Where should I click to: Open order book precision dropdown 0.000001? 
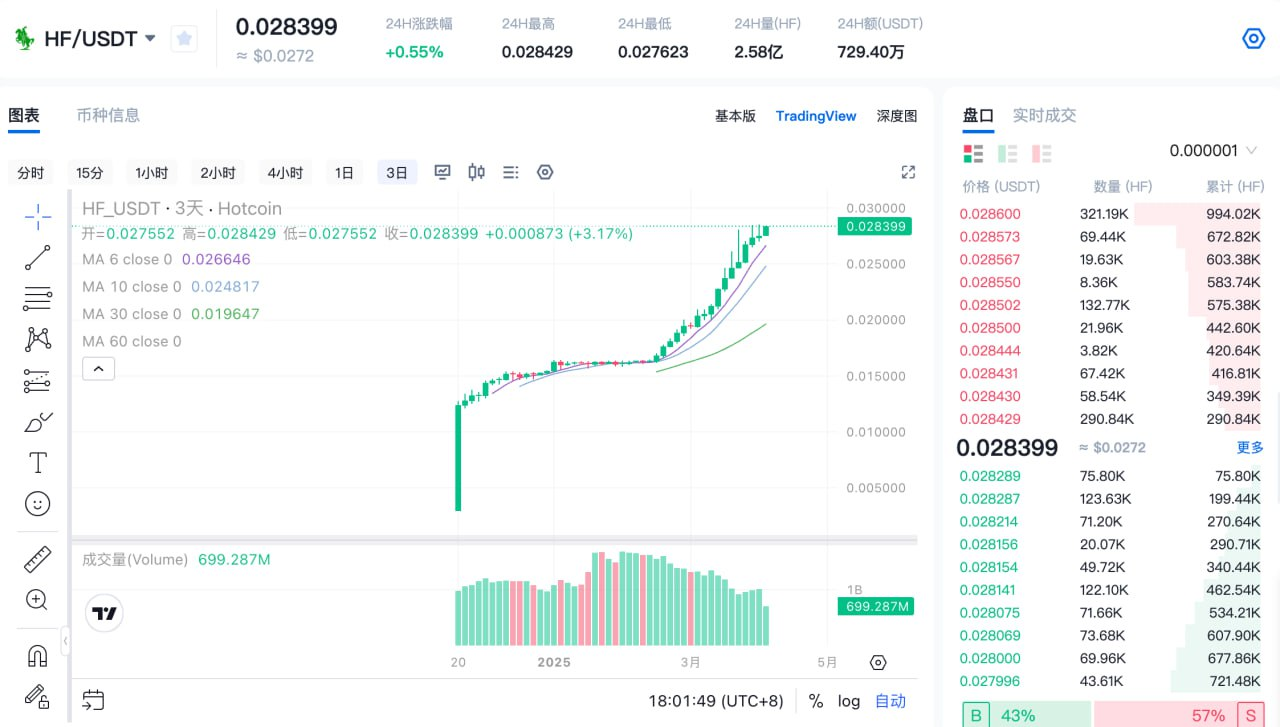1213,151
